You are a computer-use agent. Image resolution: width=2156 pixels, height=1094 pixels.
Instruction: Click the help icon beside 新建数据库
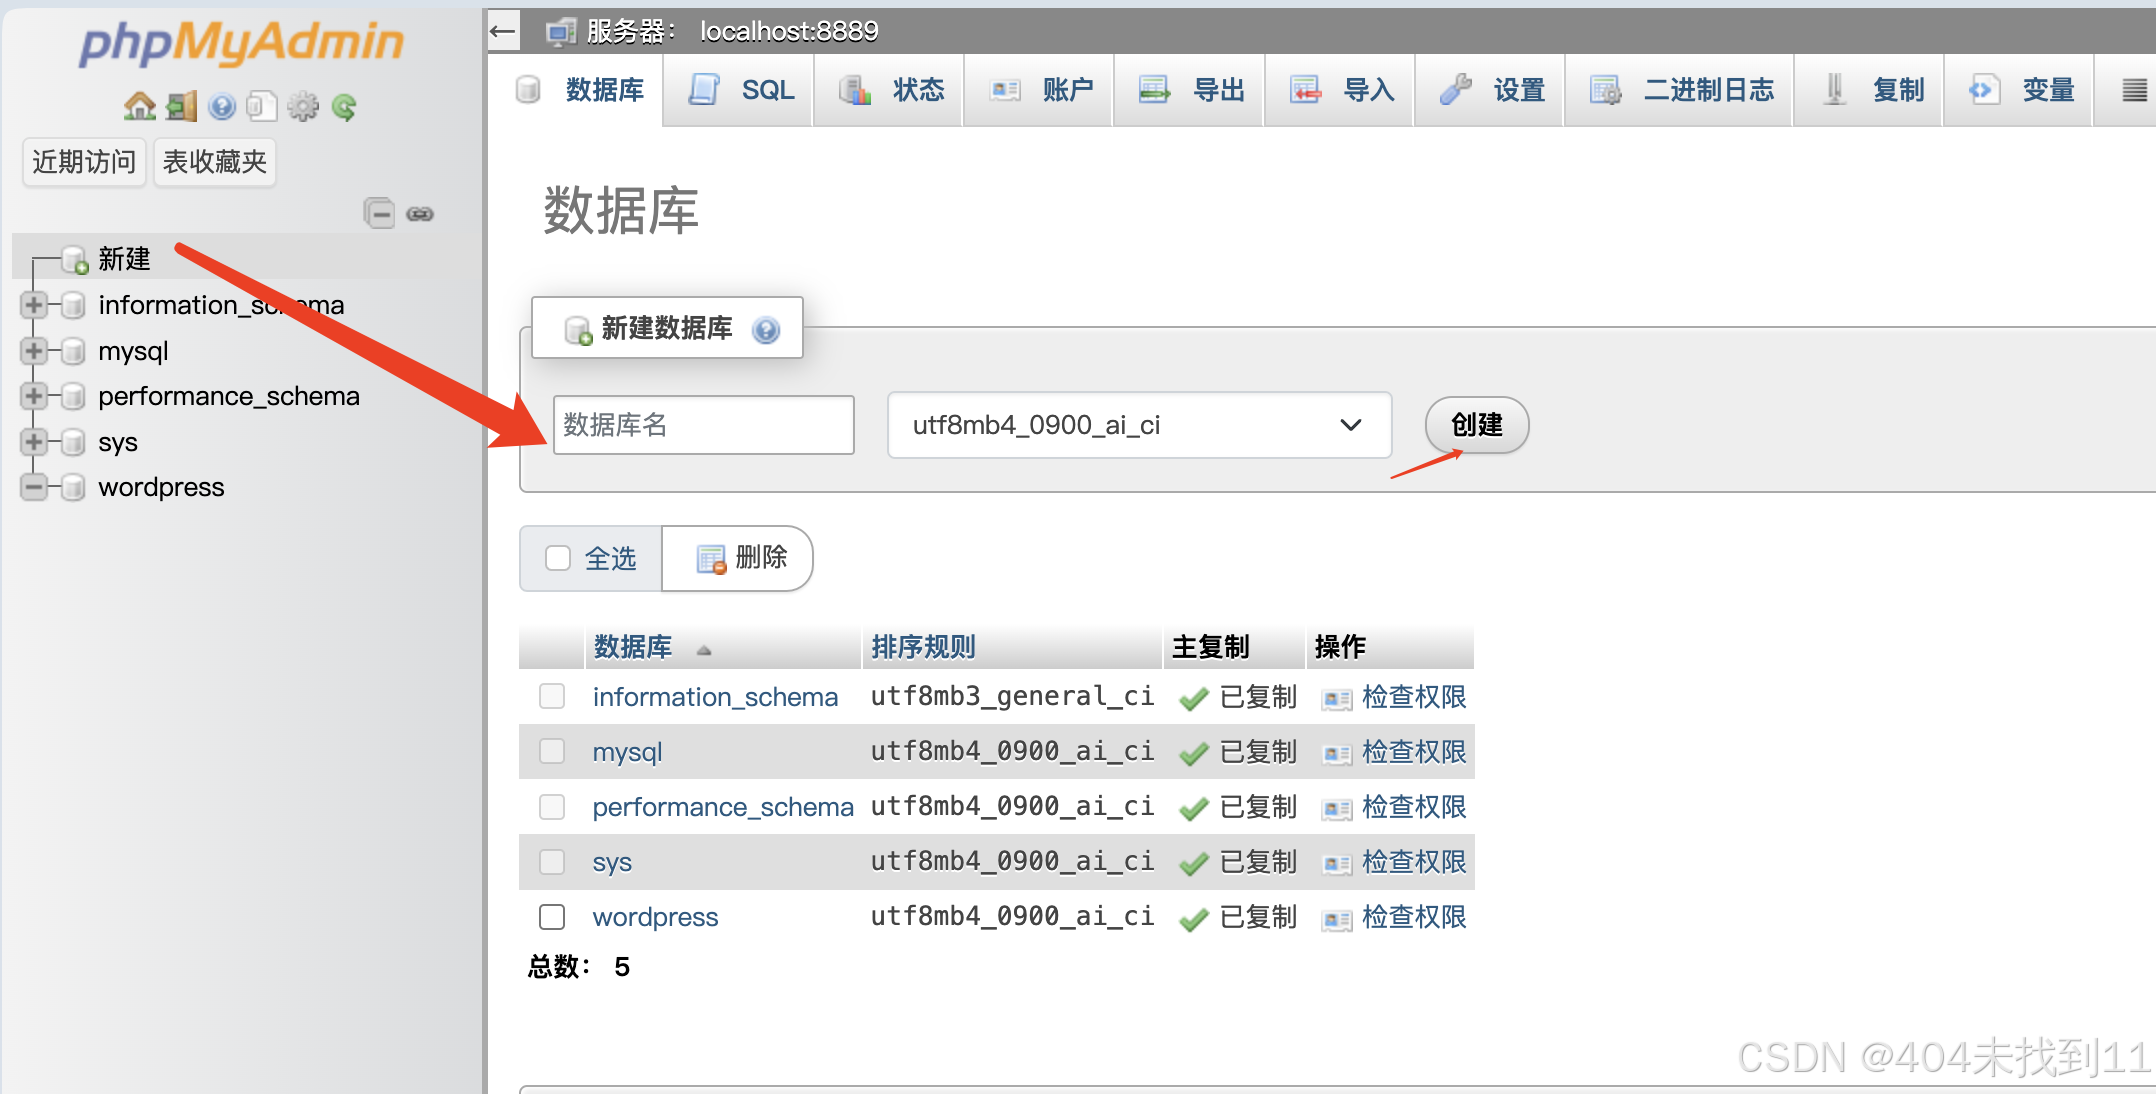(x=766, y=329)
